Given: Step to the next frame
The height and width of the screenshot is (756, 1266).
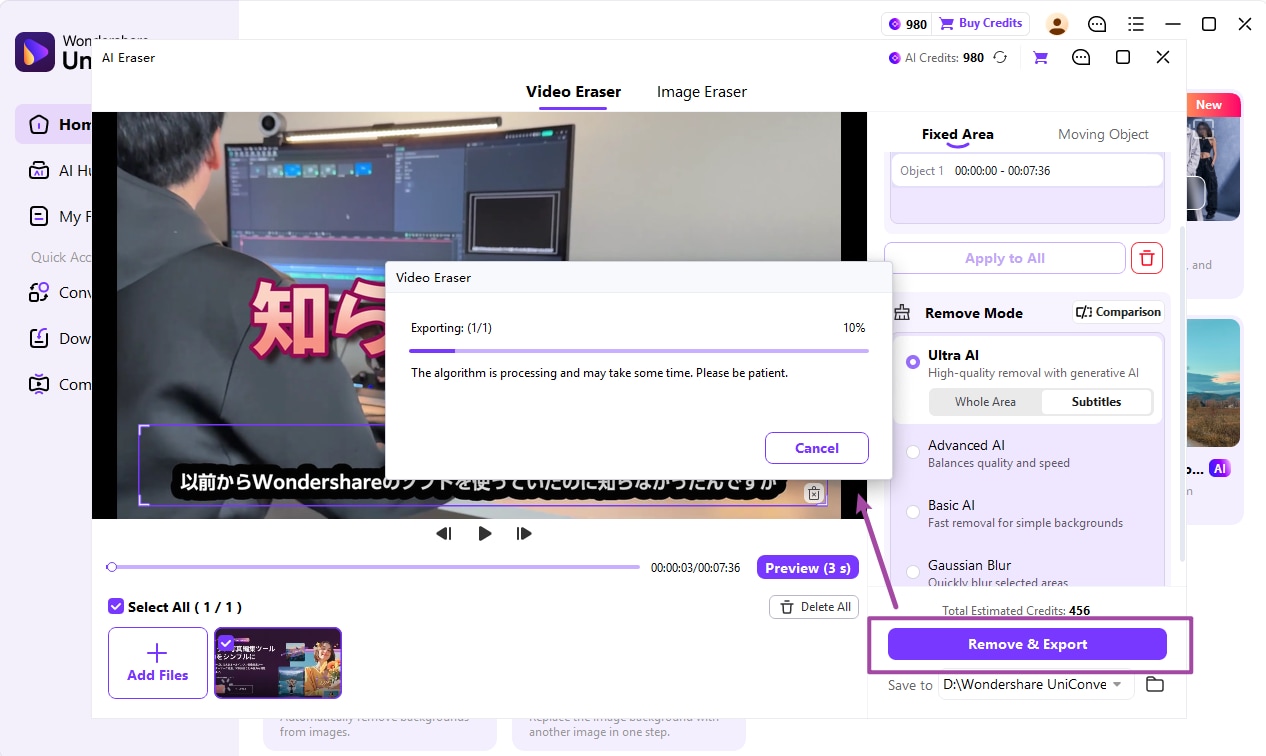Looking at the screenshot, I should click(x=524, y=534).
